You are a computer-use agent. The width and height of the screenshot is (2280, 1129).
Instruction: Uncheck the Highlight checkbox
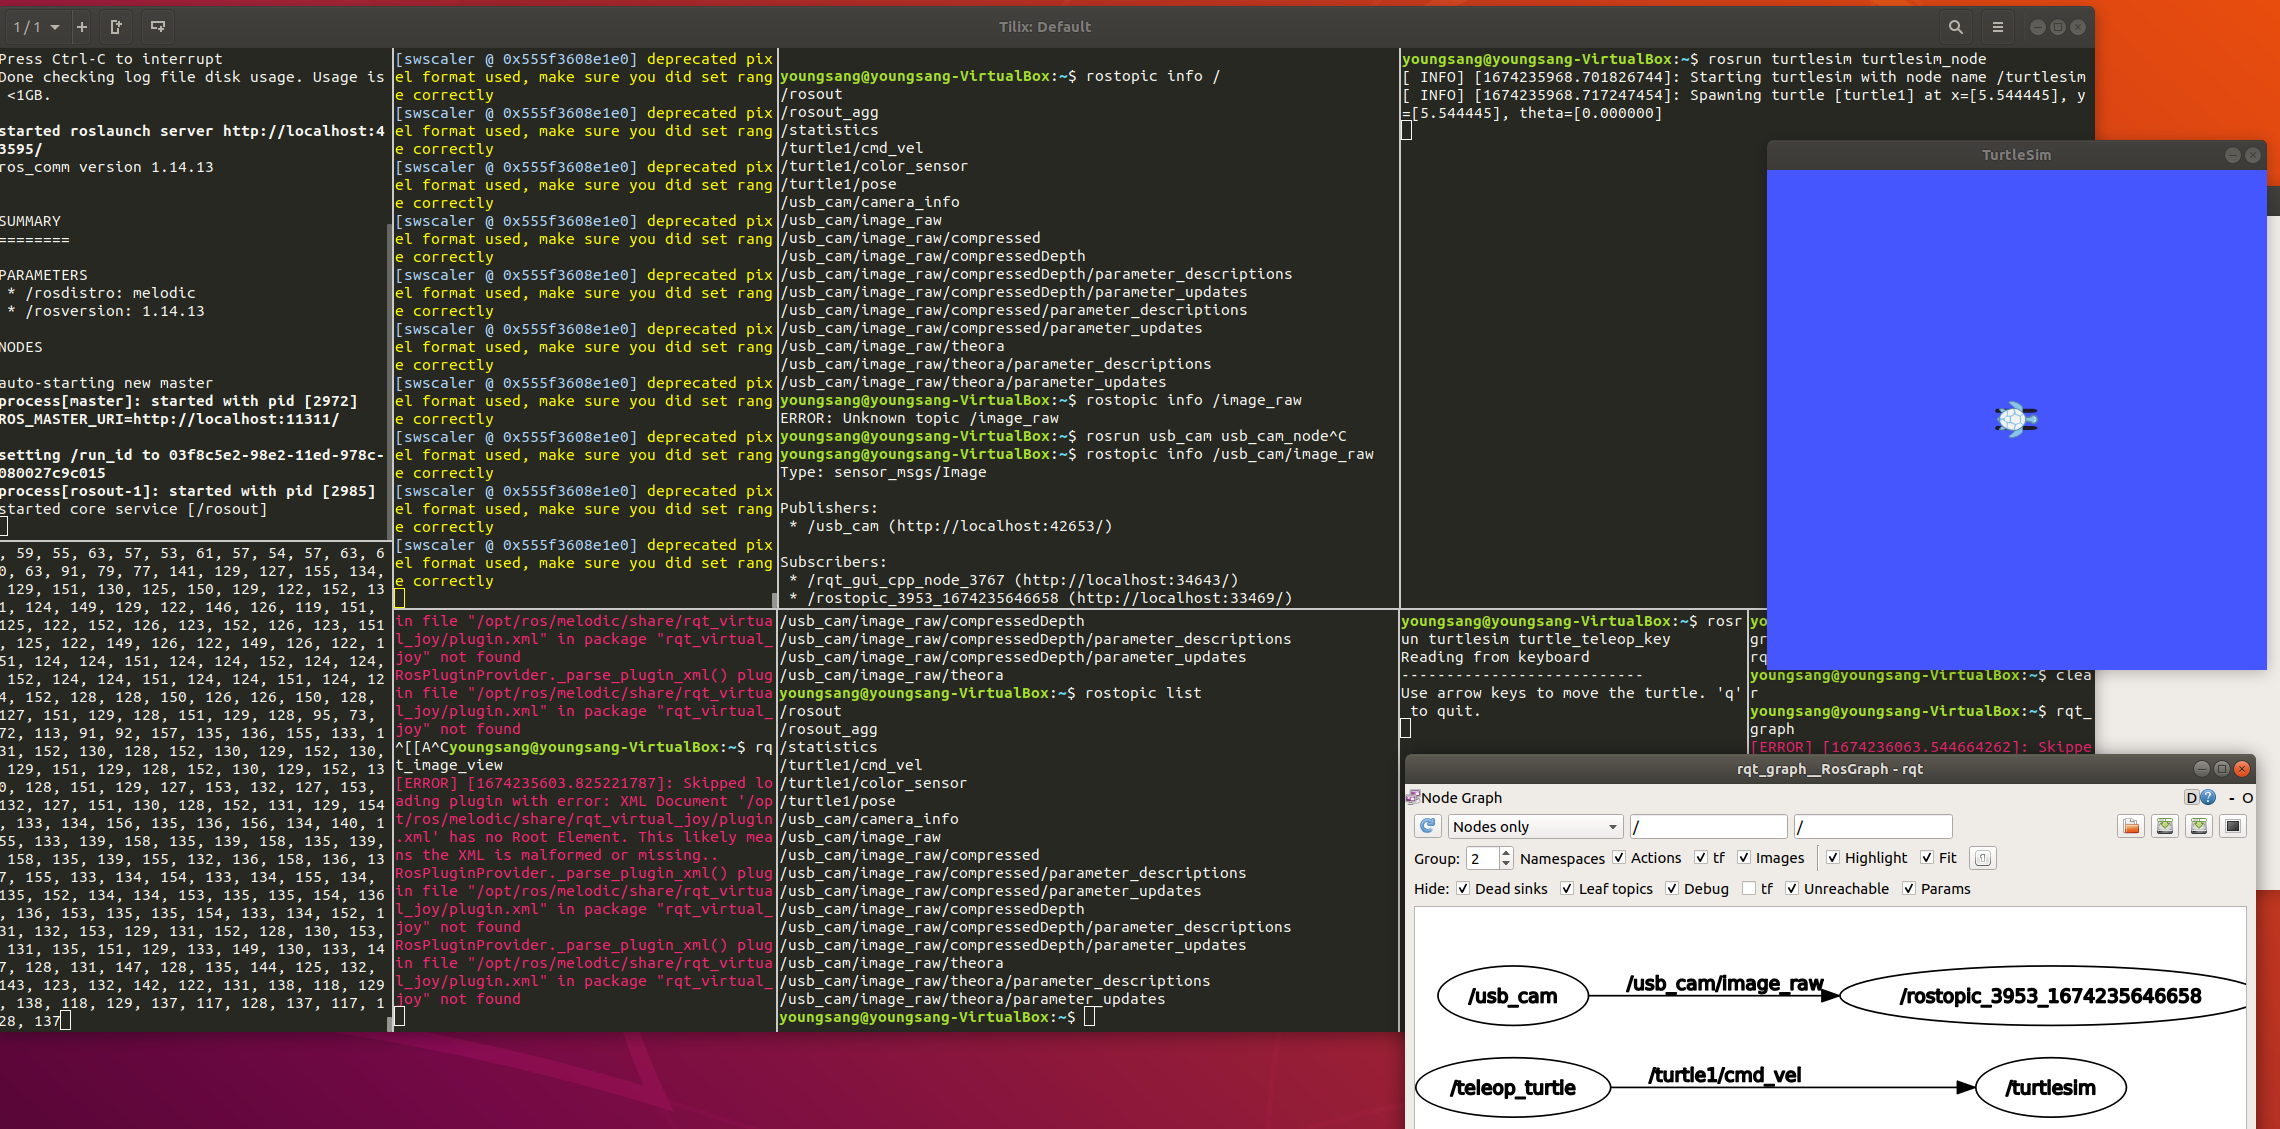click(x=1833, y=858)
